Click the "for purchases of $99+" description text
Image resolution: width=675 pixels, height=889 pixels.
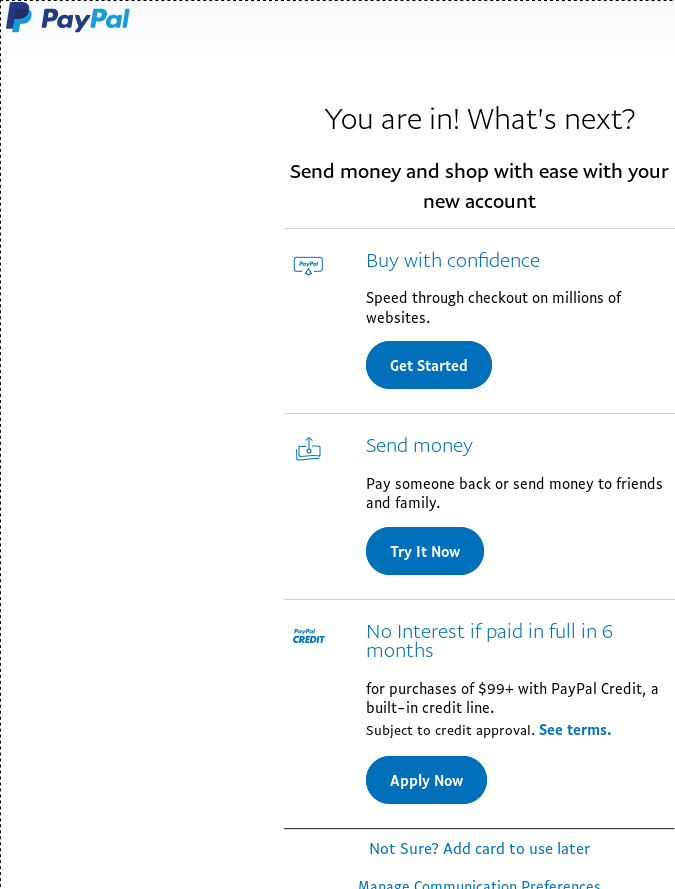(x=512, y=698)
